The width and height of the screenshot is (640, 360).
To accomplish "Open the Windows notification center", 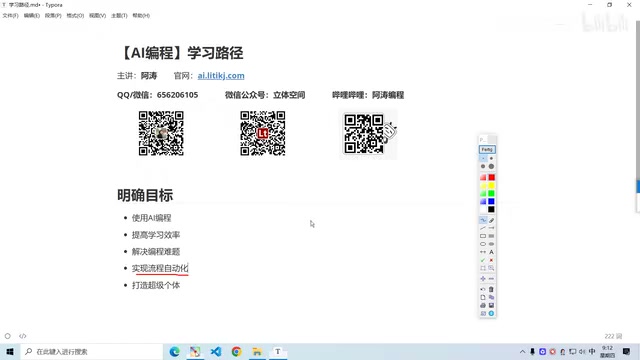I will point(627,351).
